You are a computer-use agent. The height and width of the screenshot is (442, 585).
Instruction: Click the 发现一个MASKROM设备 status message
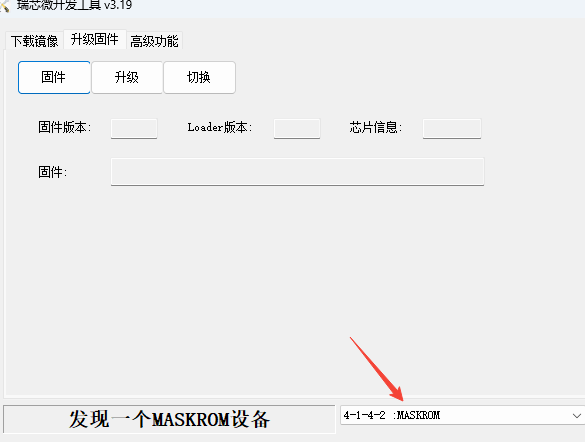169,419
